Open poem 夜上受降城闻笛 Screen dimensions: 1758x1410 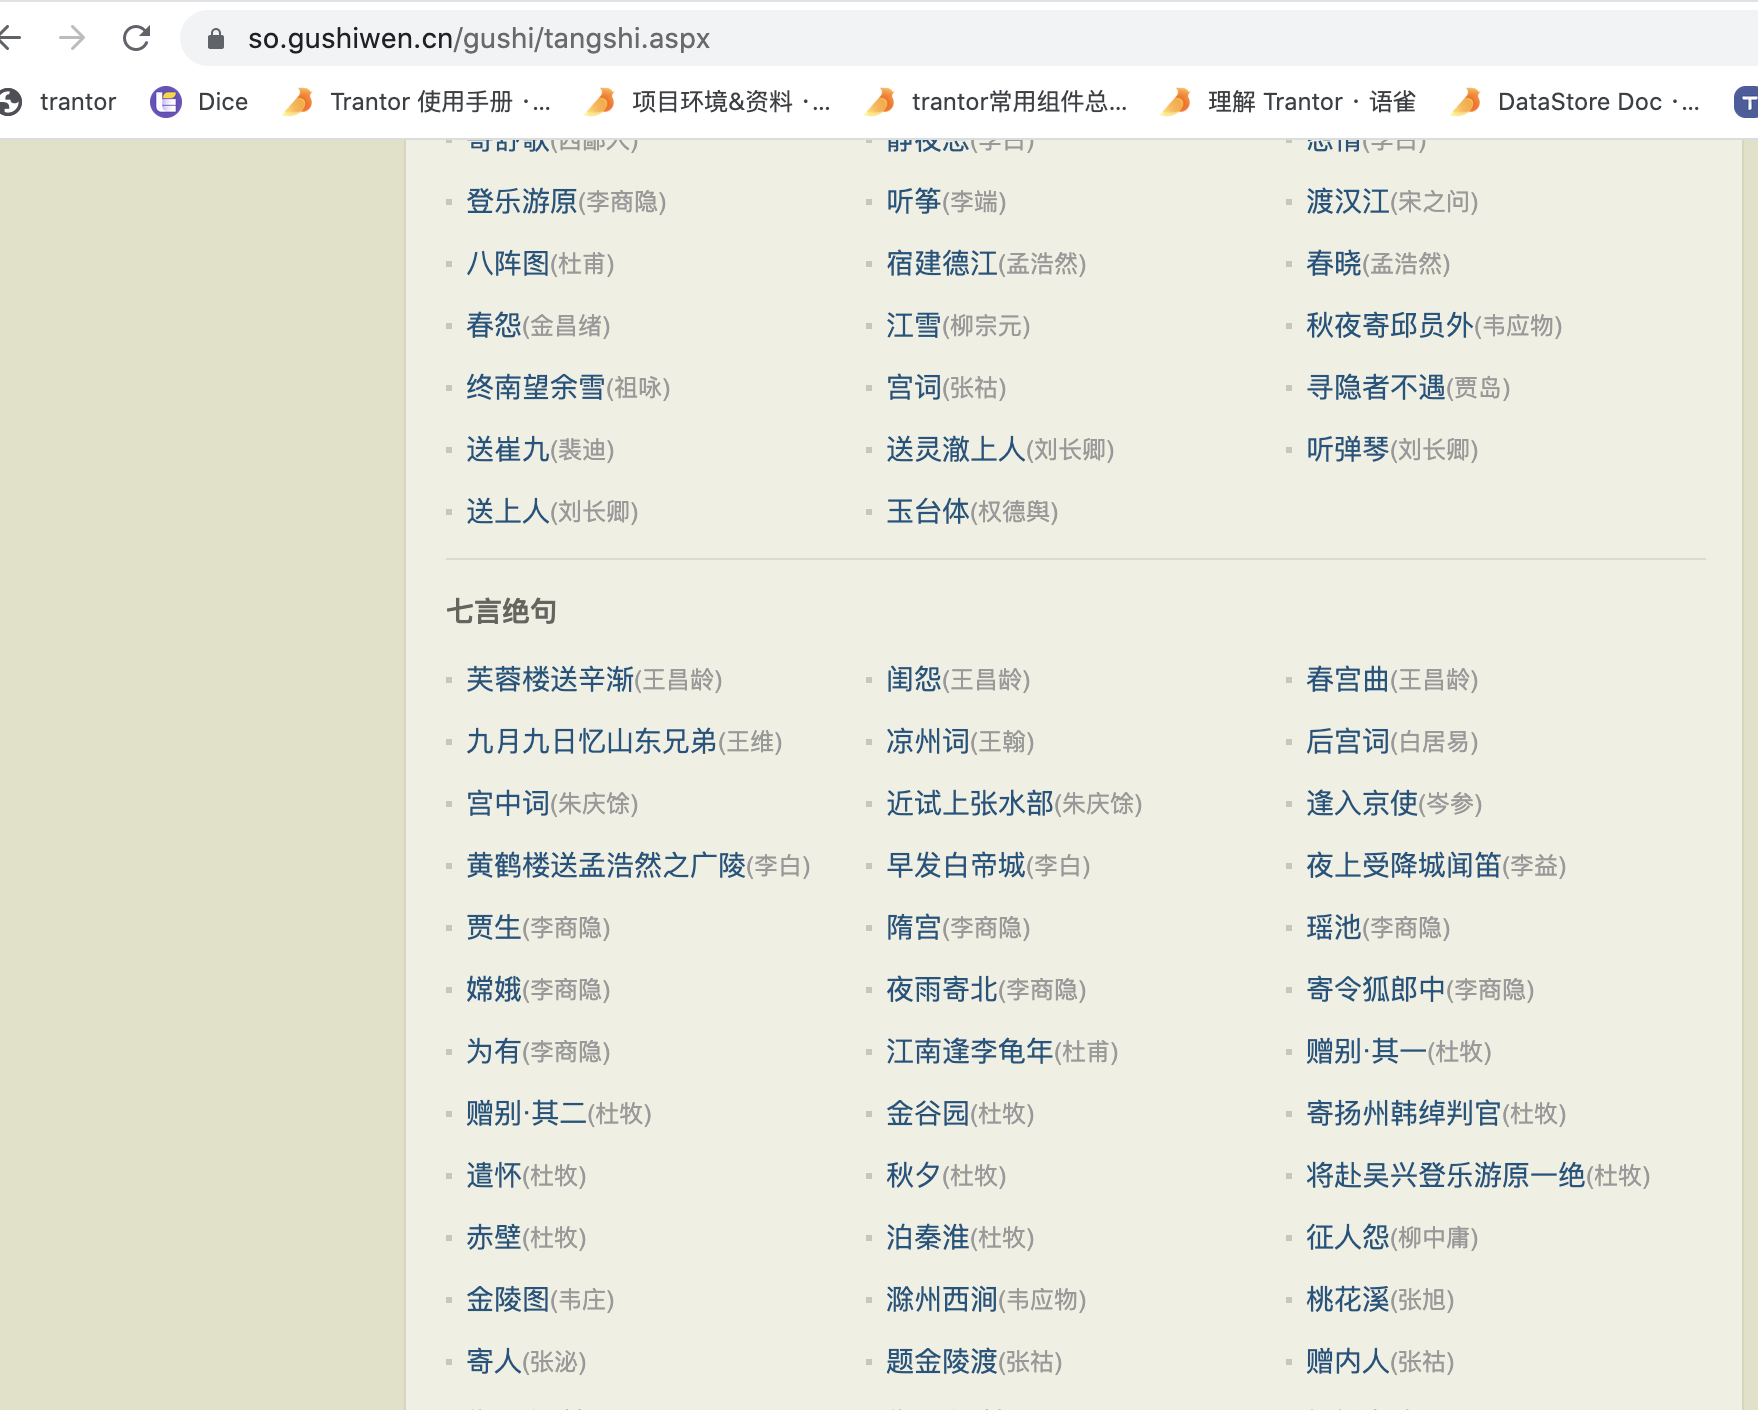coord(1404,866)
